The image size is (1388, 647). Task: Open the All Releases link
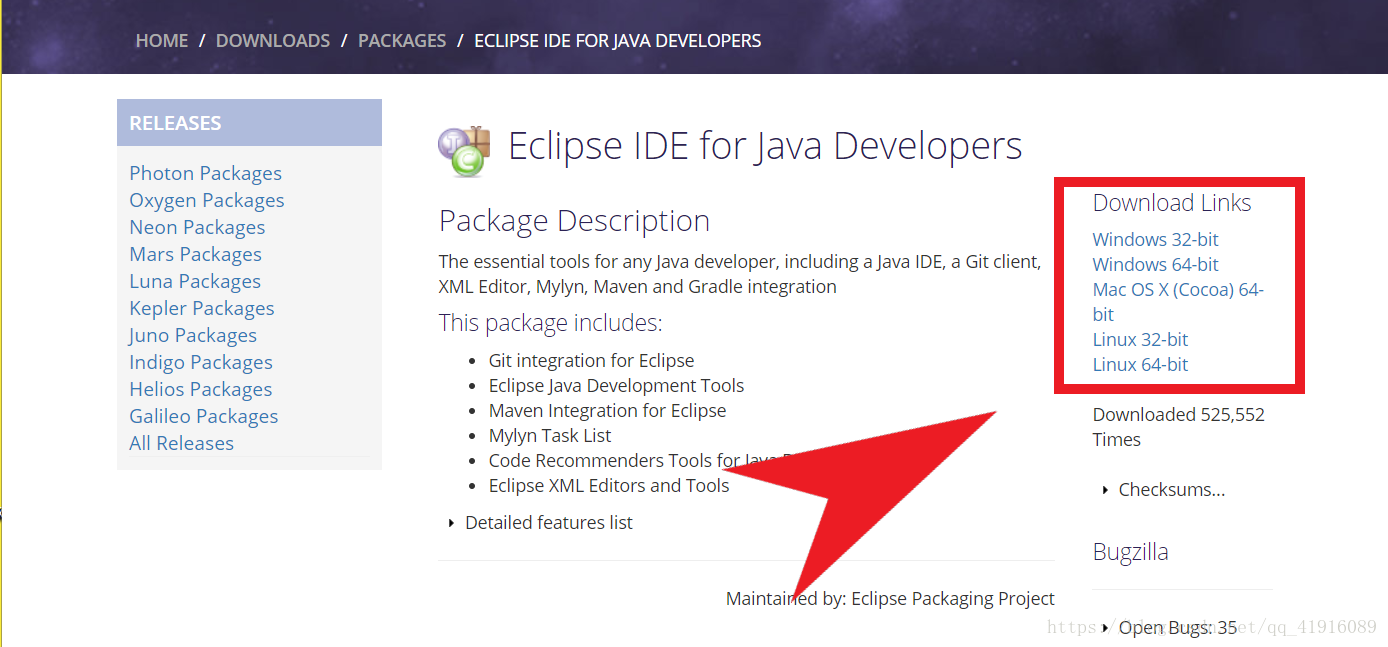coord(181,443)
